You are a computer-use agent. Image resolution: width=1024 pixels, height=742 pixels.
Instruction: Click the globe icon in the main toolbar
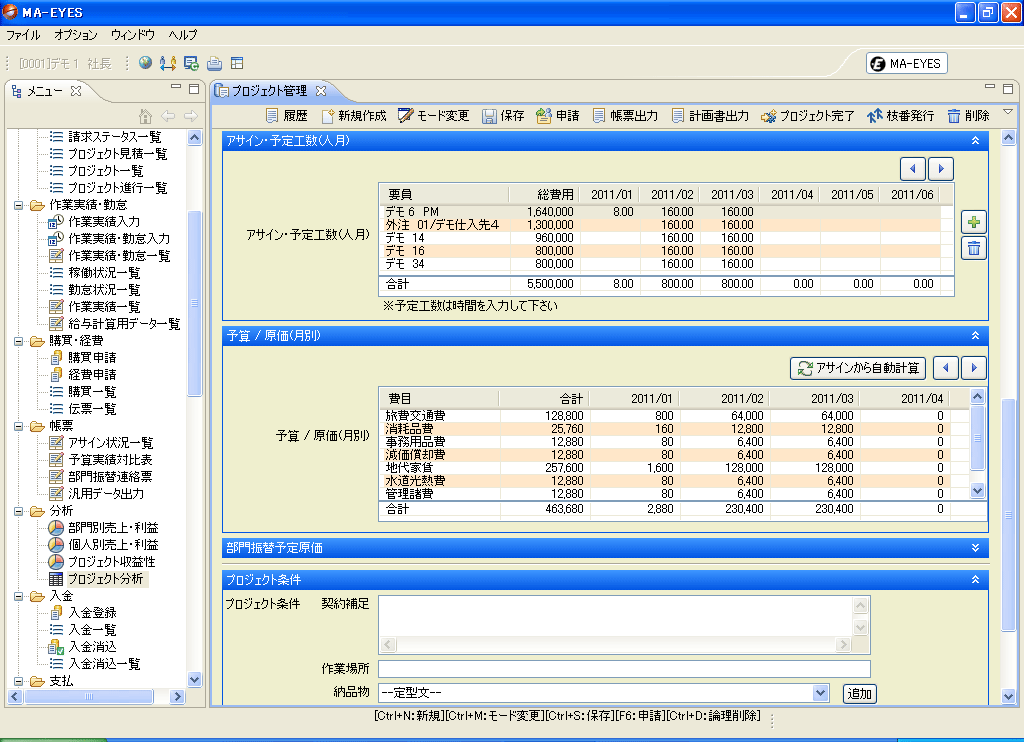[145, 63]
